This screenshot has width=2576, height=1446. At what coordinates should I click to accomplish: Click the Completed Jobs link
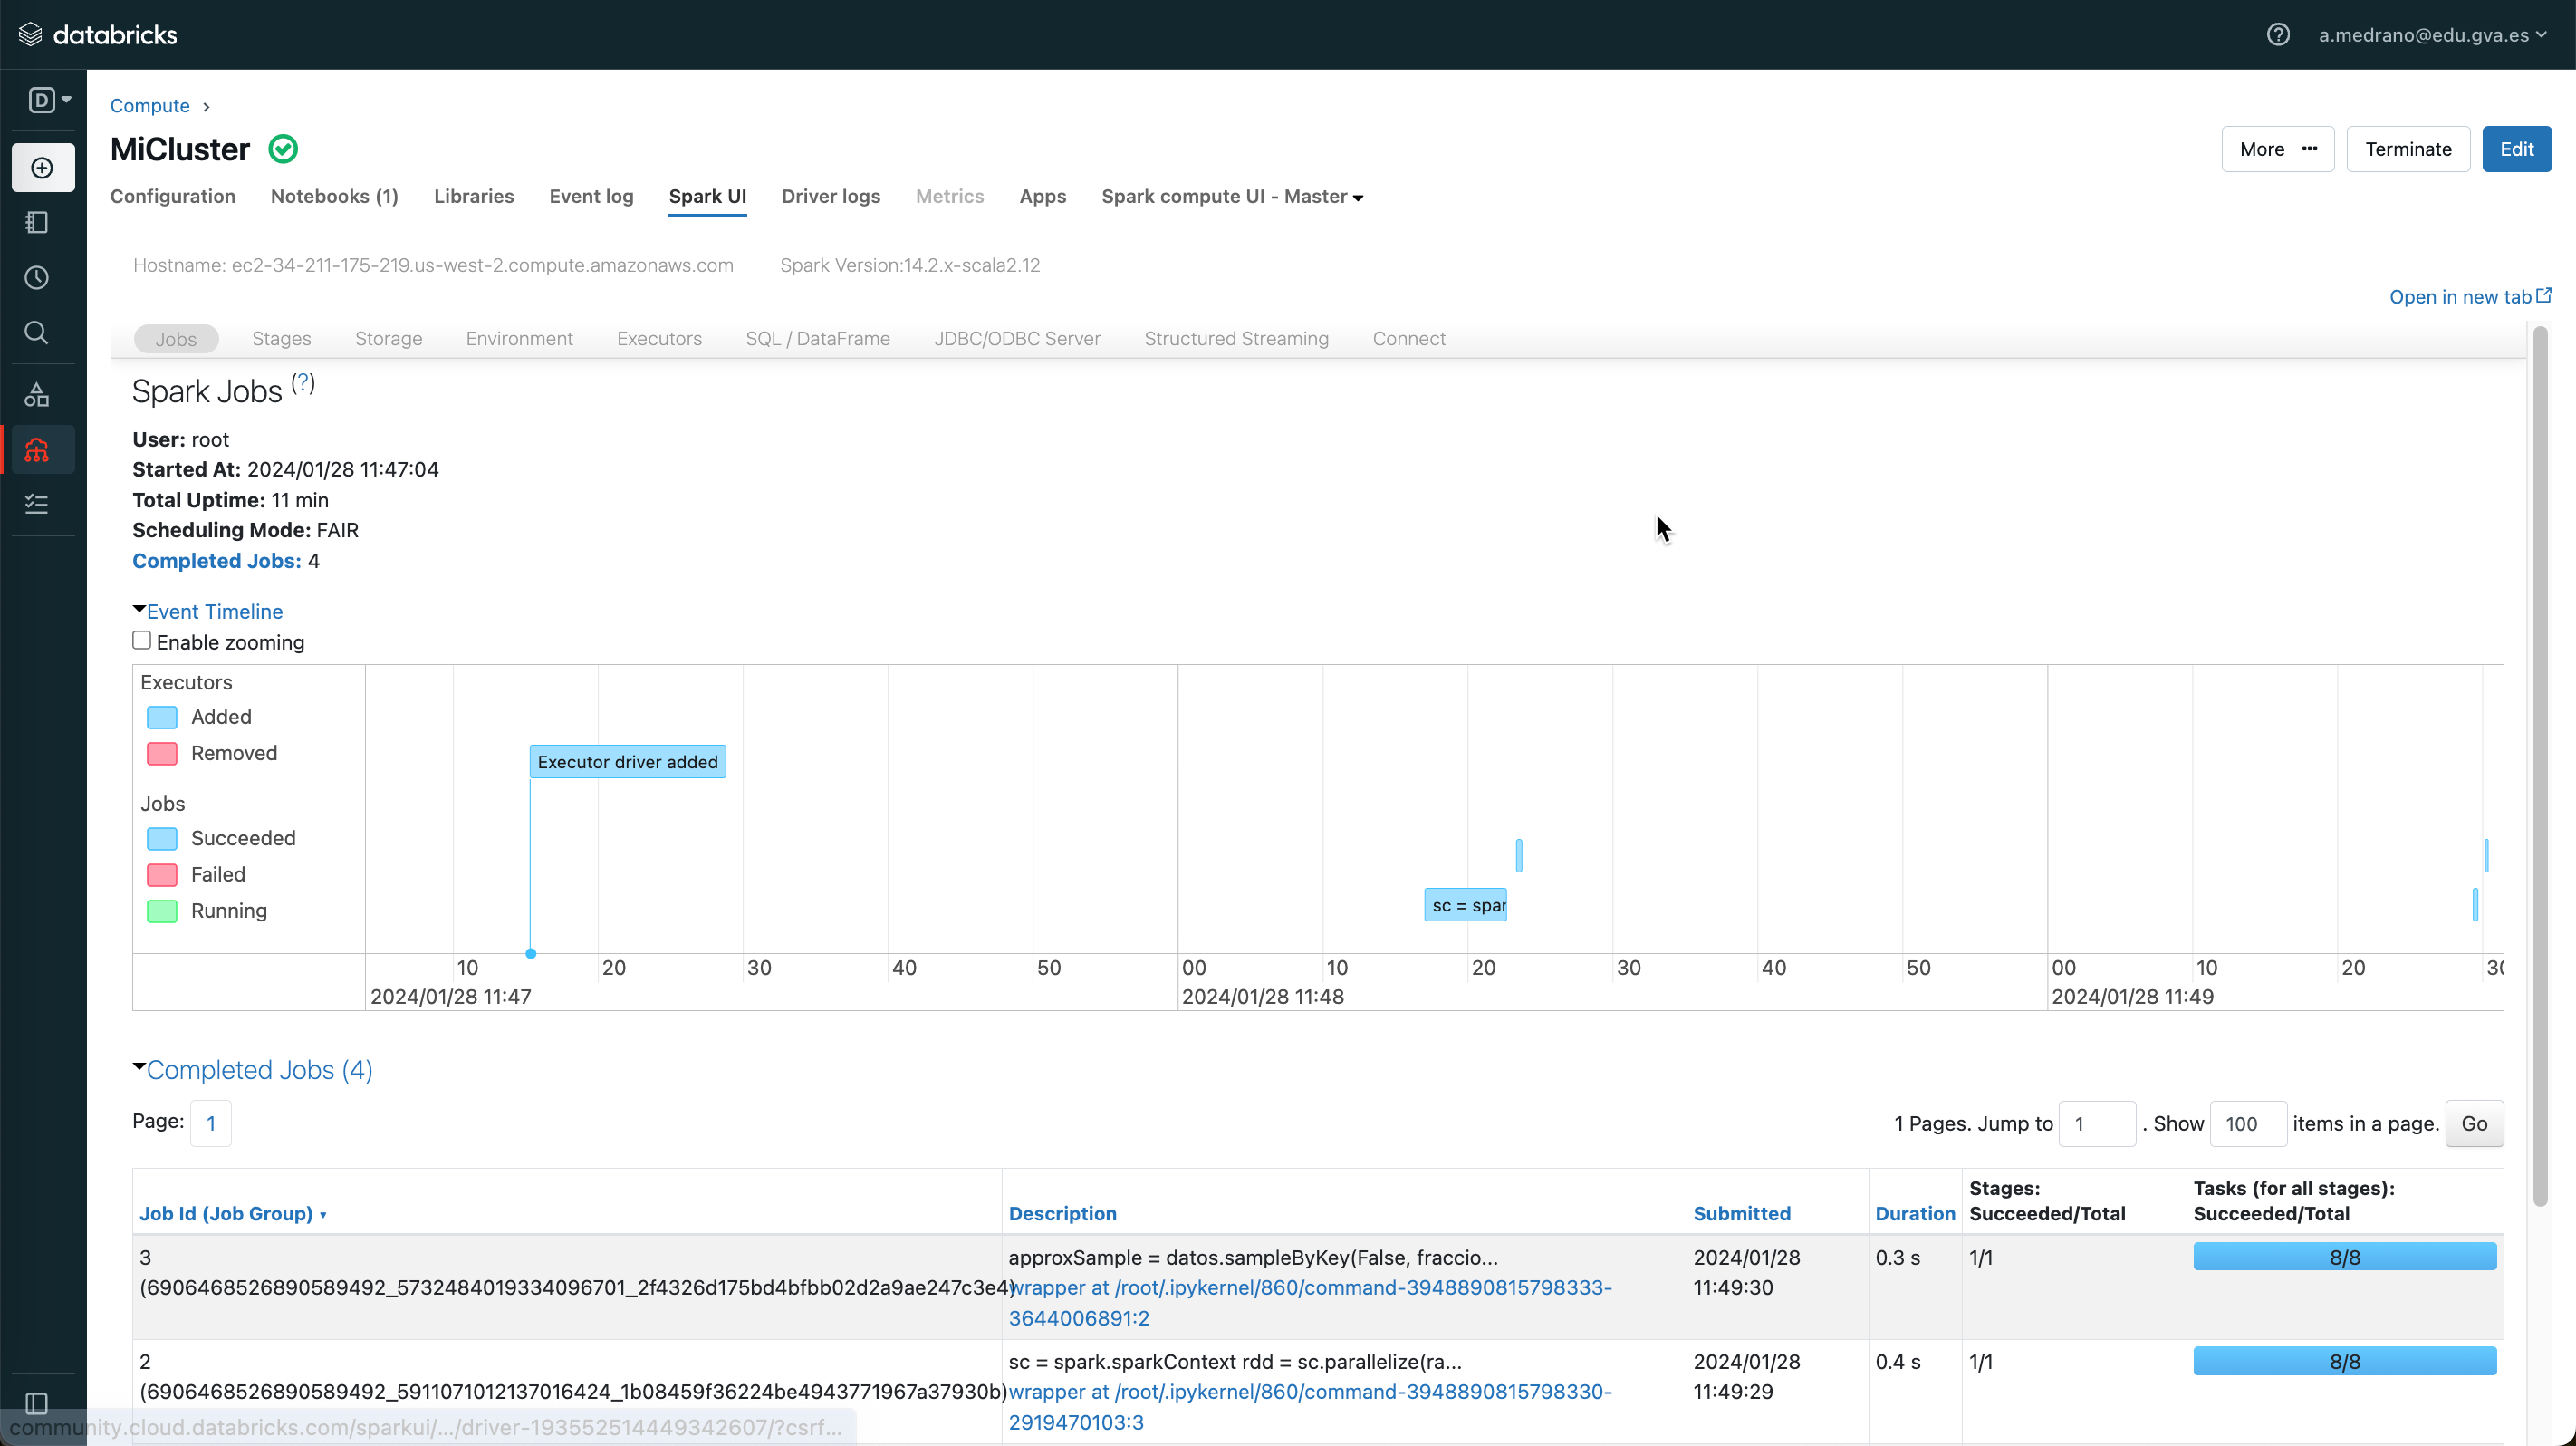214,559
